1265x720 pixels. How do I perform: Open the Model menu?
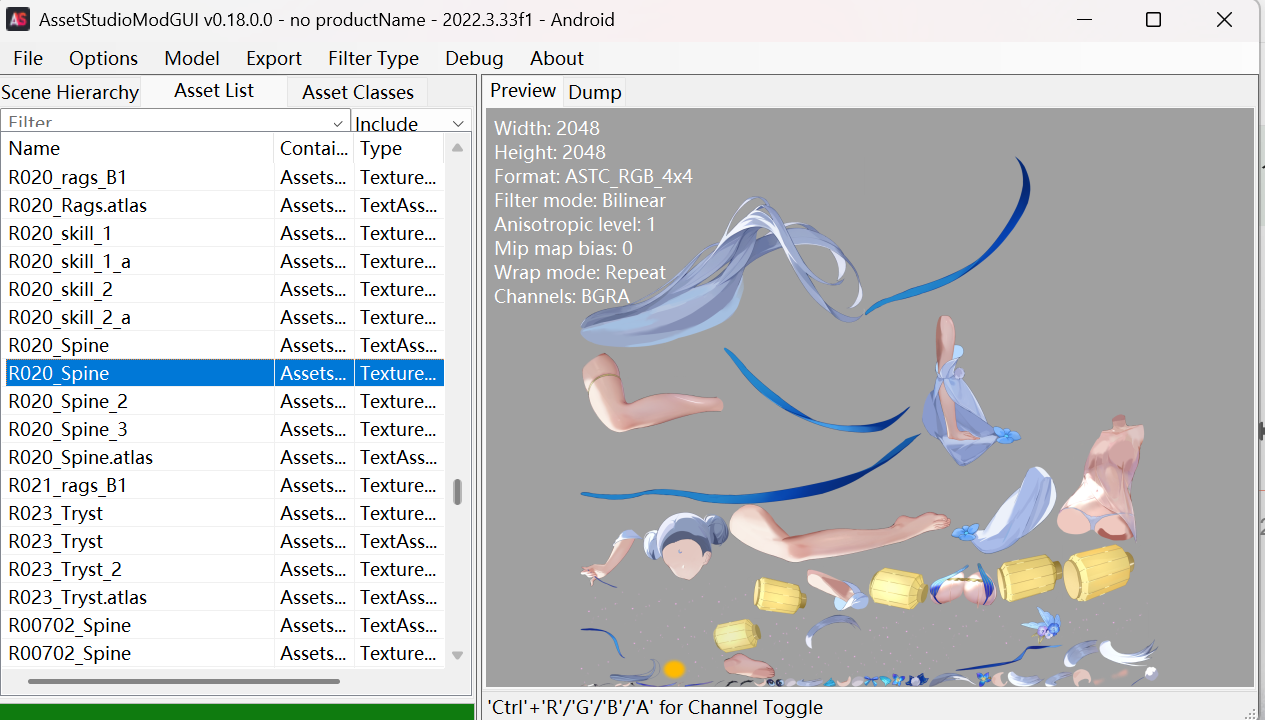[x=192, y=58]
